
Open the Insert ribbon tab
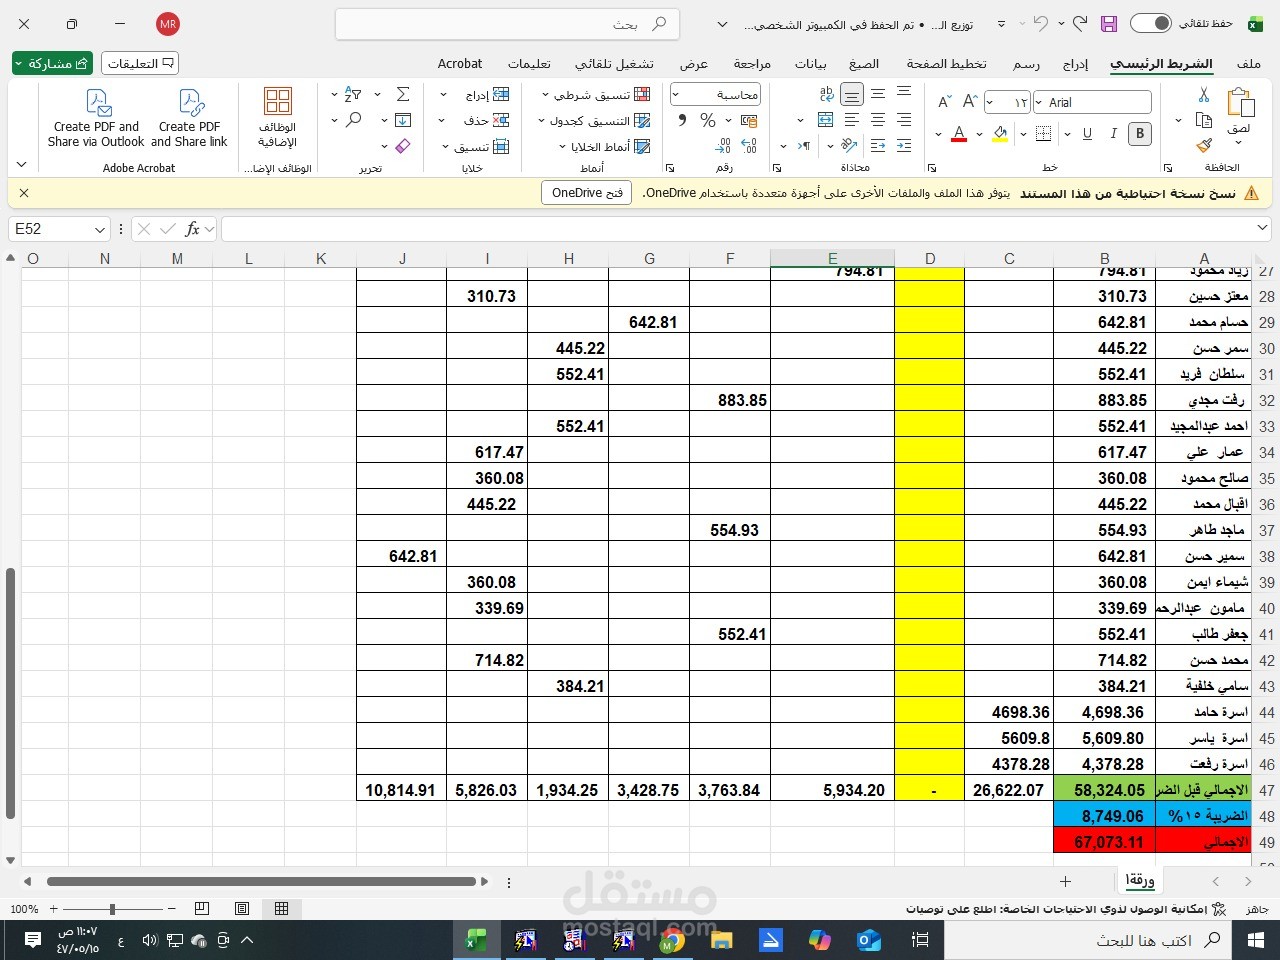click(1075, 64)
